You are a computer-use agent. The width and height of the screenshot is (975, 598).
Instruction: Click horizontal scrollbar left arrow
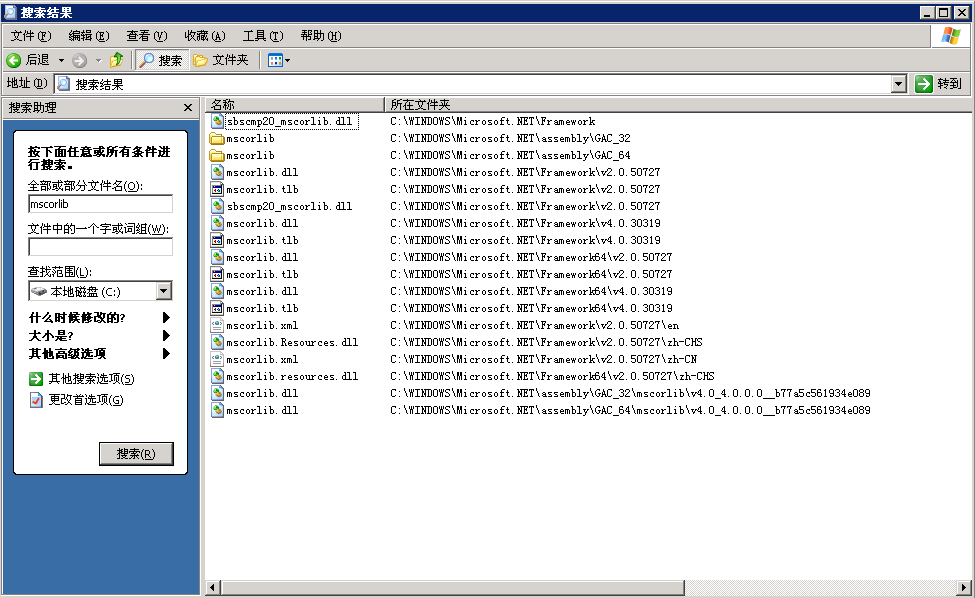pos(213,587)
